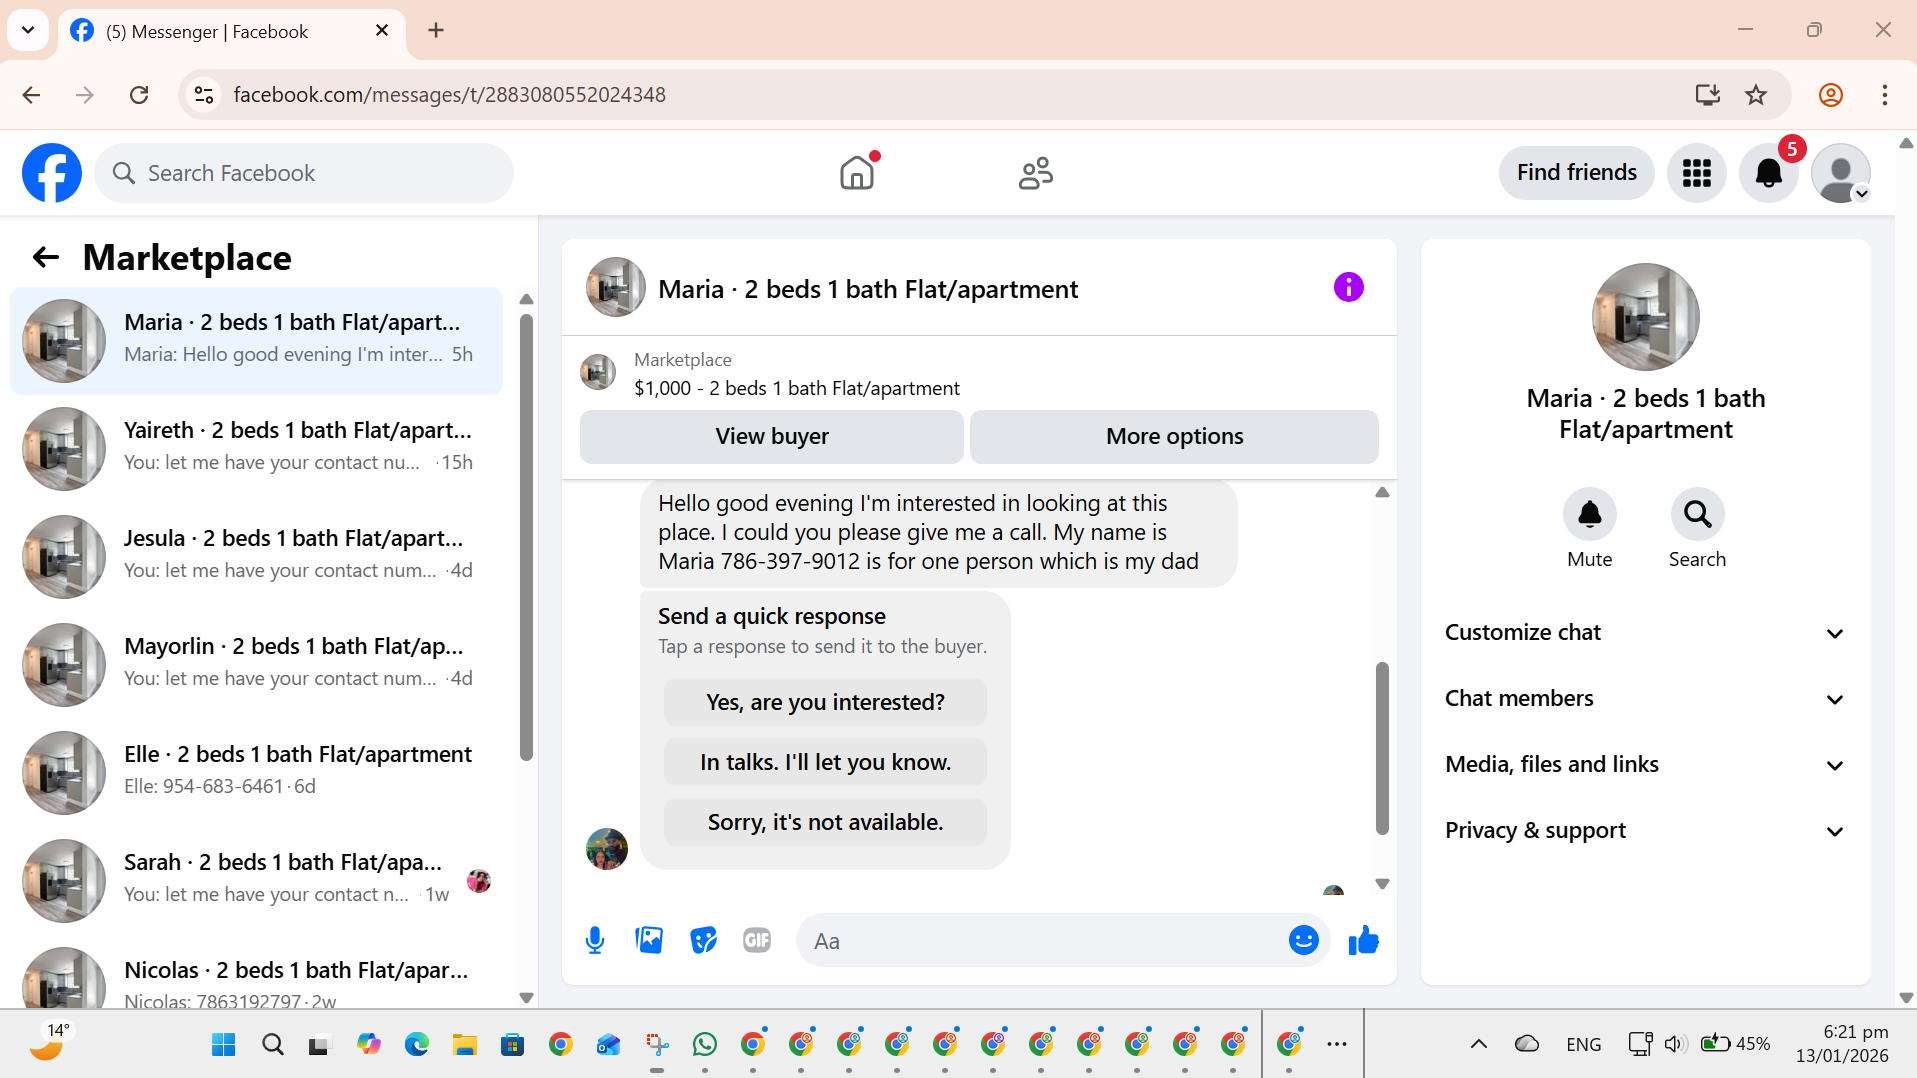Open a new browser tab
This screenshot has height=1078, width=1917.
pyautogui.click(x=436, y=31)
